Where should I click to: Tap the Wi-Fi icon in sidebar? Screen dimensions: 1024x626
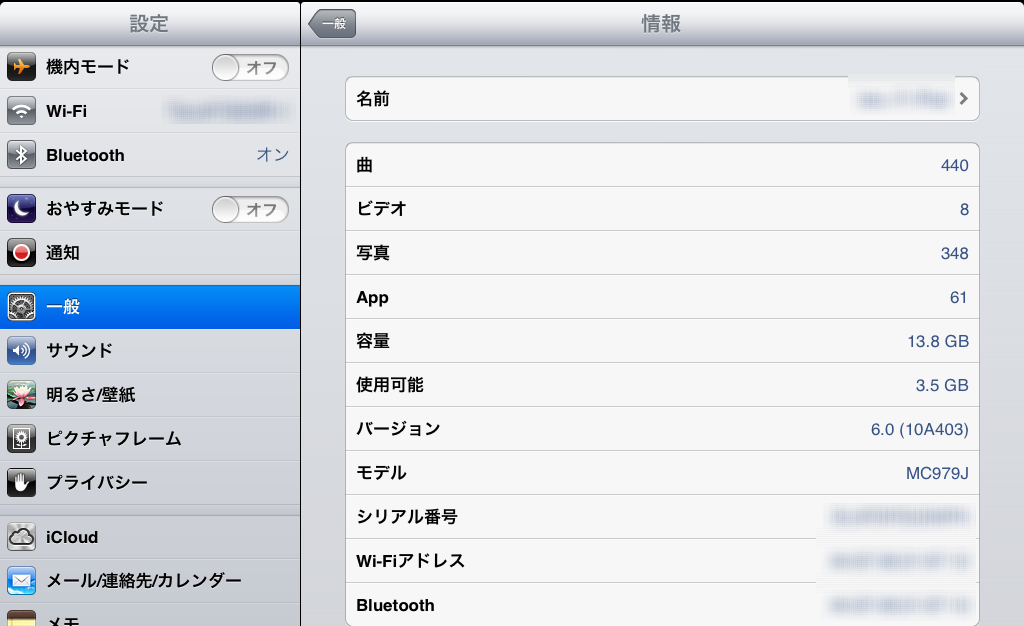click(x=22, y=111)
